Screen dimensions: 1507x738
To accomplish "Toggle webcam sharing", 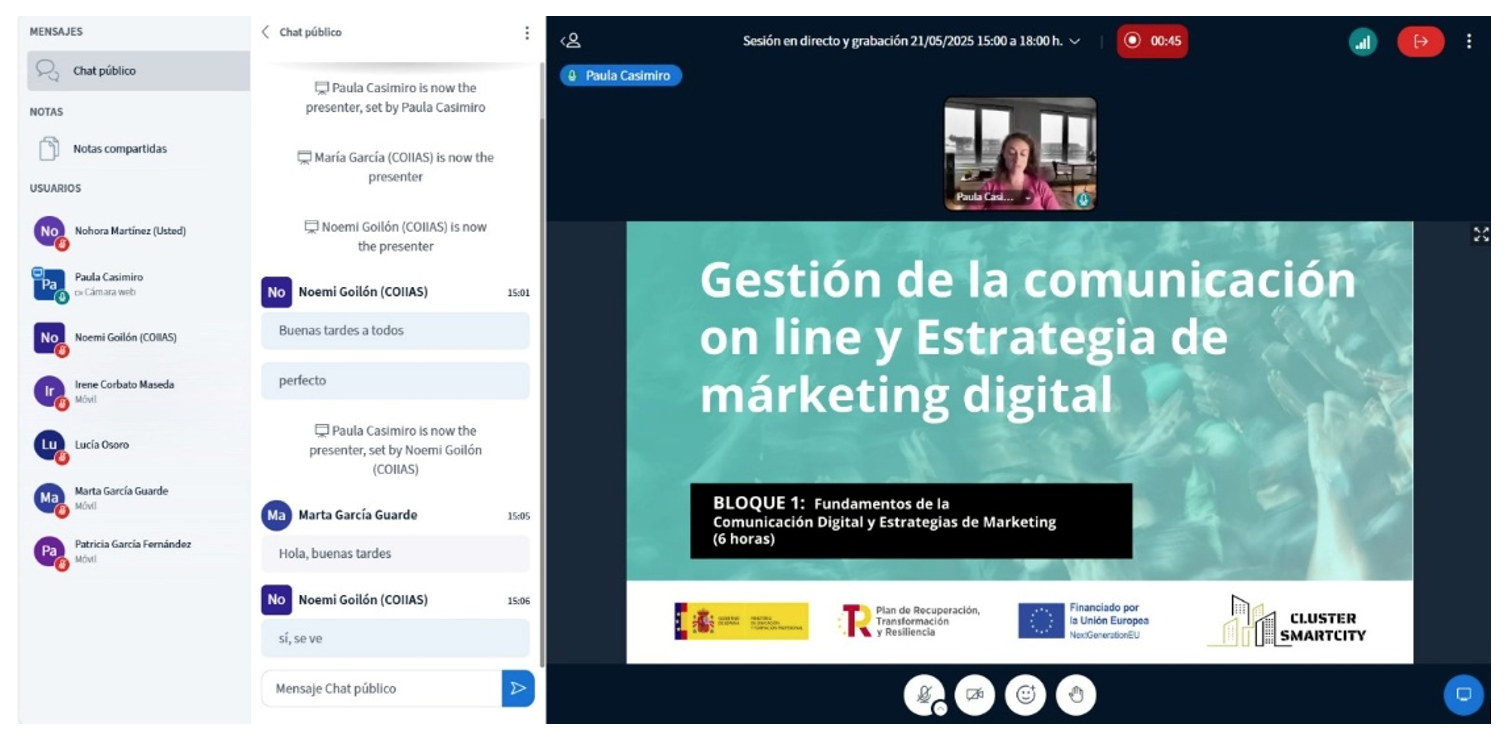I will [x=974, y=695].
